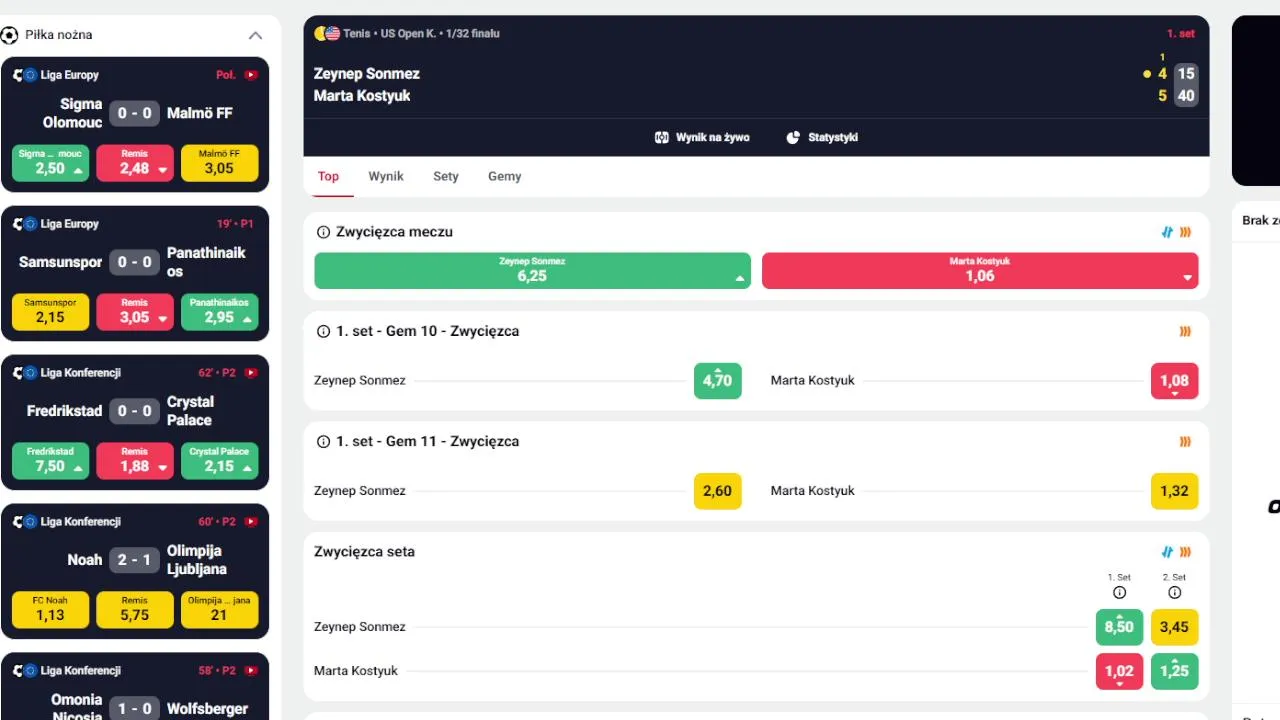Click orange fast-bet icon on Gem 11 market
The image size is (1280, 720).
(x=1186, y=441)
